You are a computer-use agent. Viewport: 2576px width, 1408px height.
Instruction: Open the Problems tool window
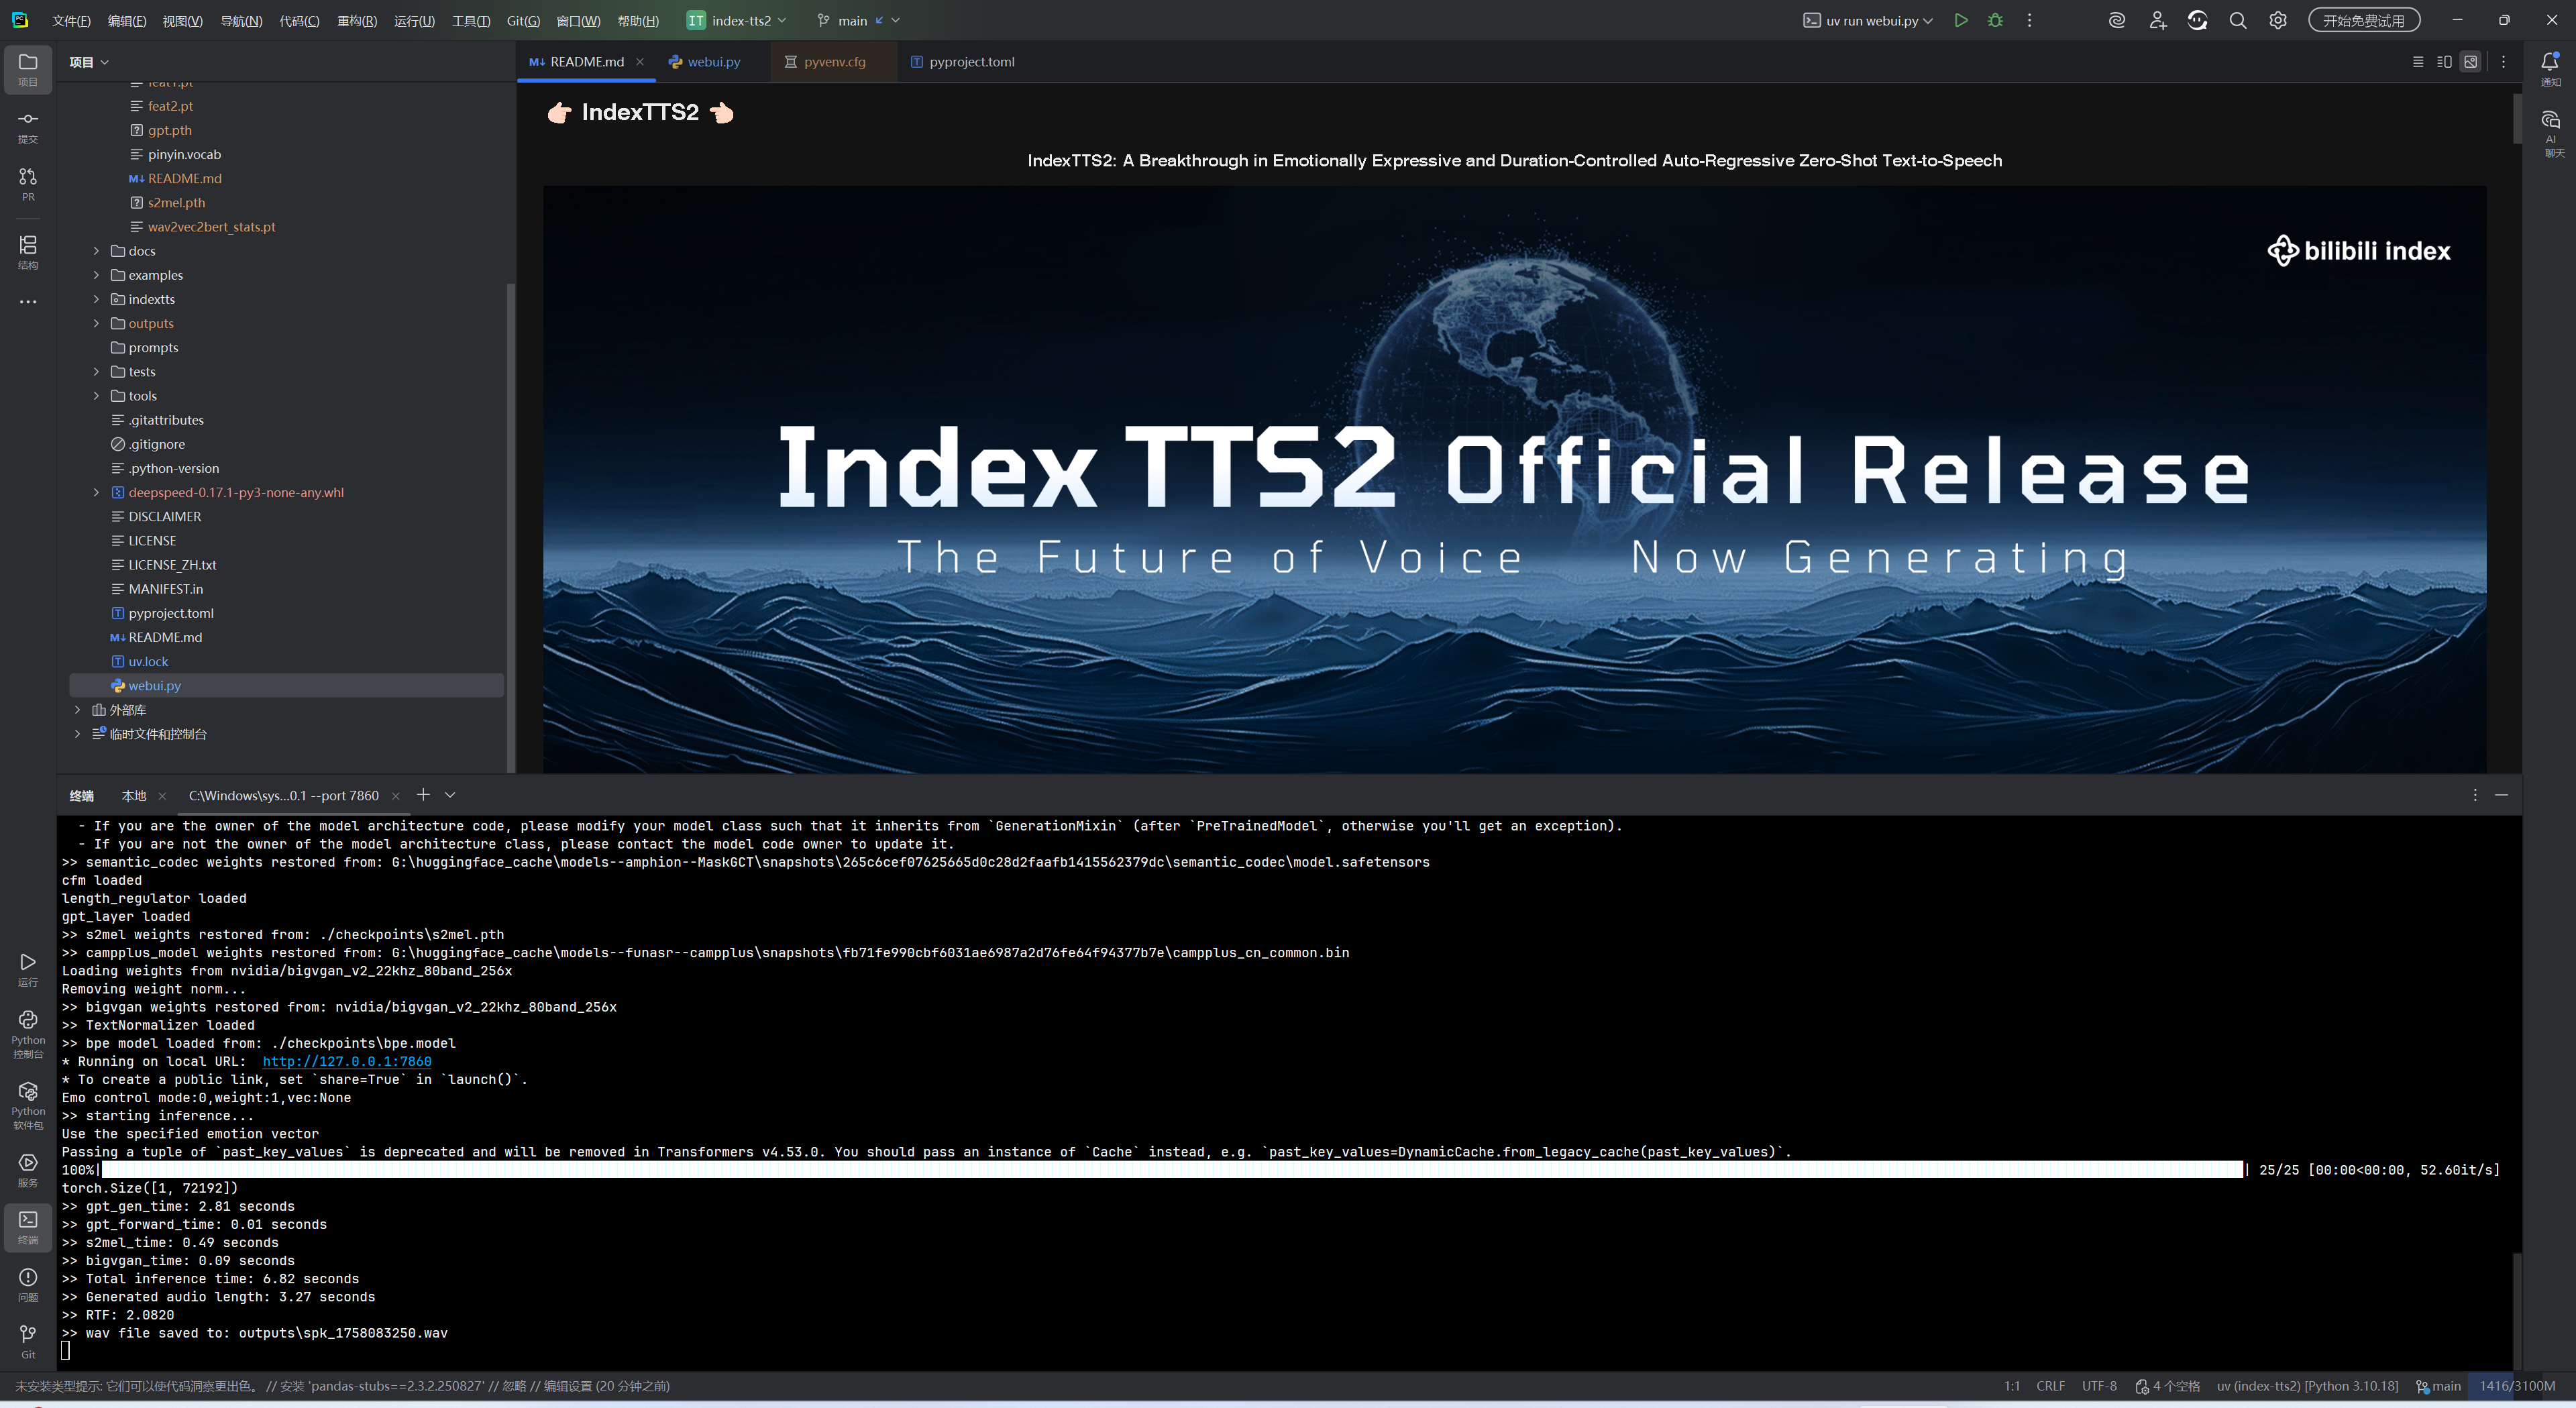[28, 1285]
